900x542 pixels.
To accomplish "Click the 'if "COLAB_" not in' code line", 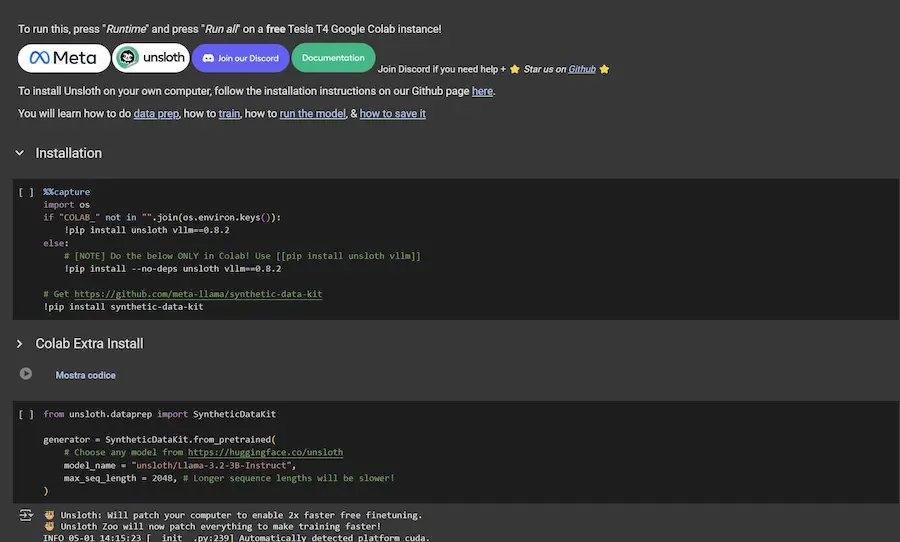I will [162, 217].
